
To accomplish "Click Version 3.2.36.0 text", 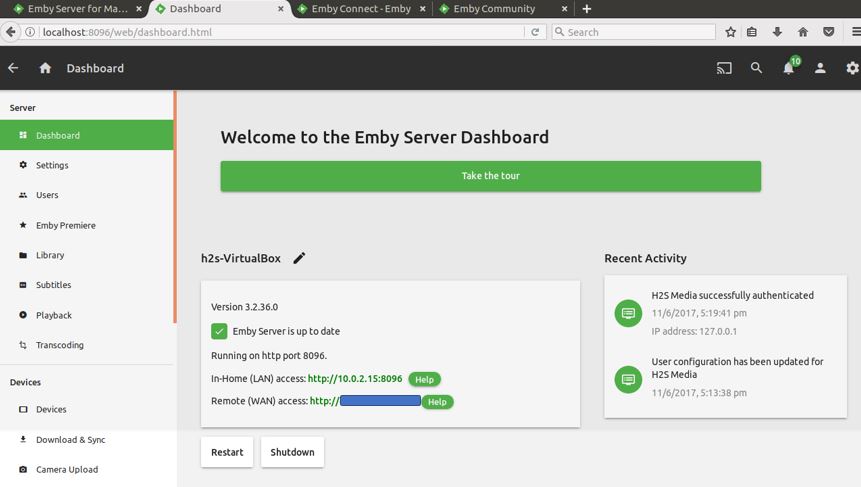I will click(244, 307).
